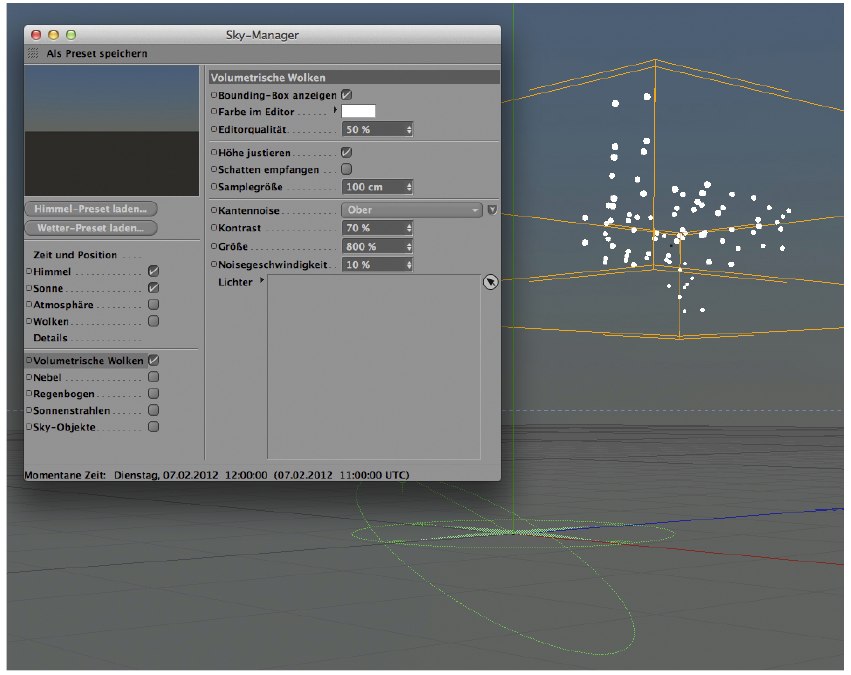Enable the Nebel checkbox

coord(154,378)
